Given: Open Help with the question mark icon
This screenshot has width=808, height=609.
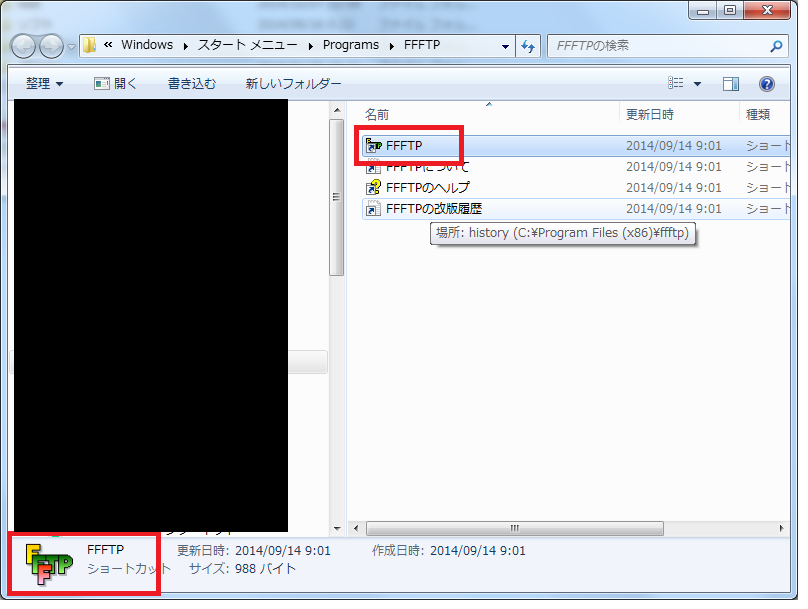Looking at the screenshot, I should (x=767, y=84).
